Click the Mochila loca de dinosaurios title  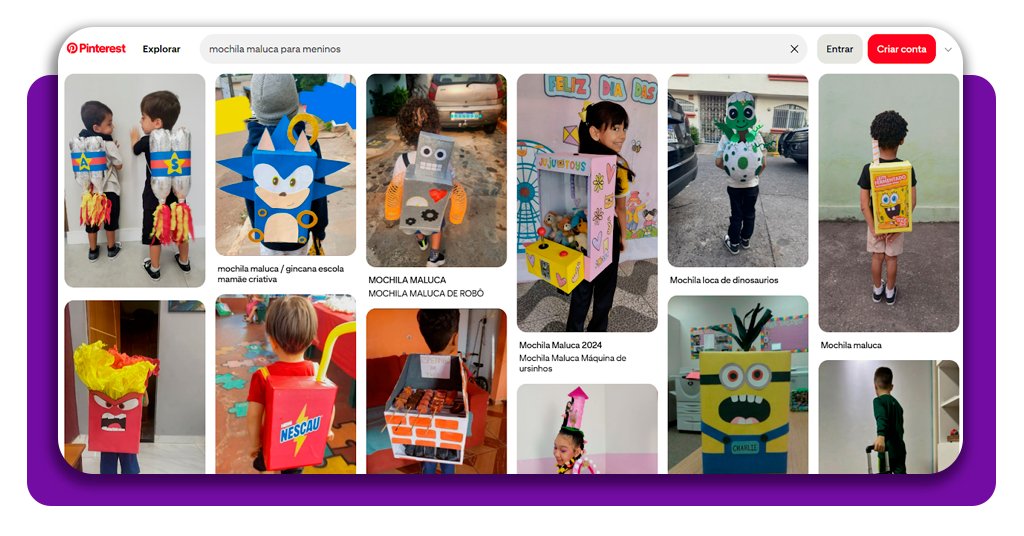(724, 281)
